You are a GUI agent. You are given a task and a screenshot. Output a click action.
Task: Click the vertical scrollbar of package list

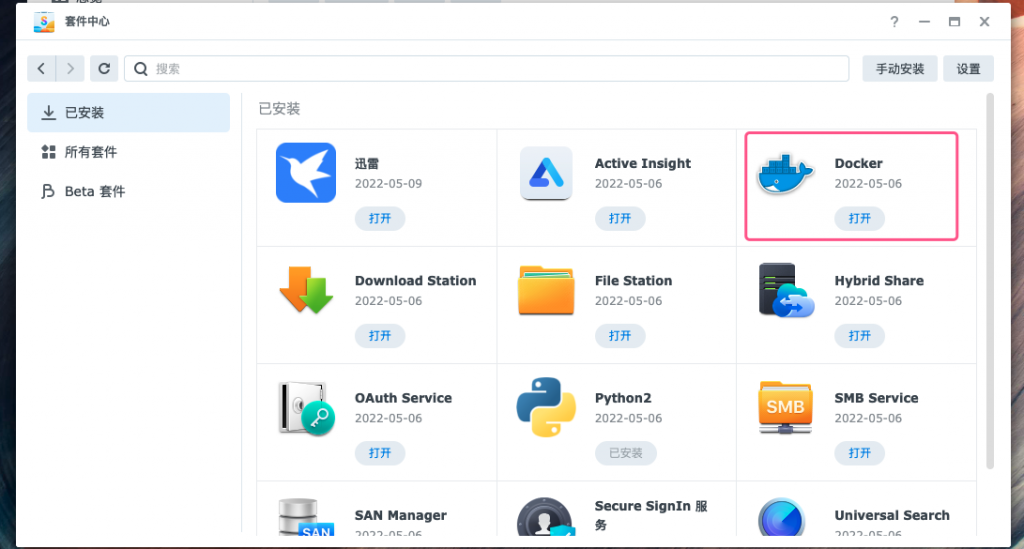(990, 281)
